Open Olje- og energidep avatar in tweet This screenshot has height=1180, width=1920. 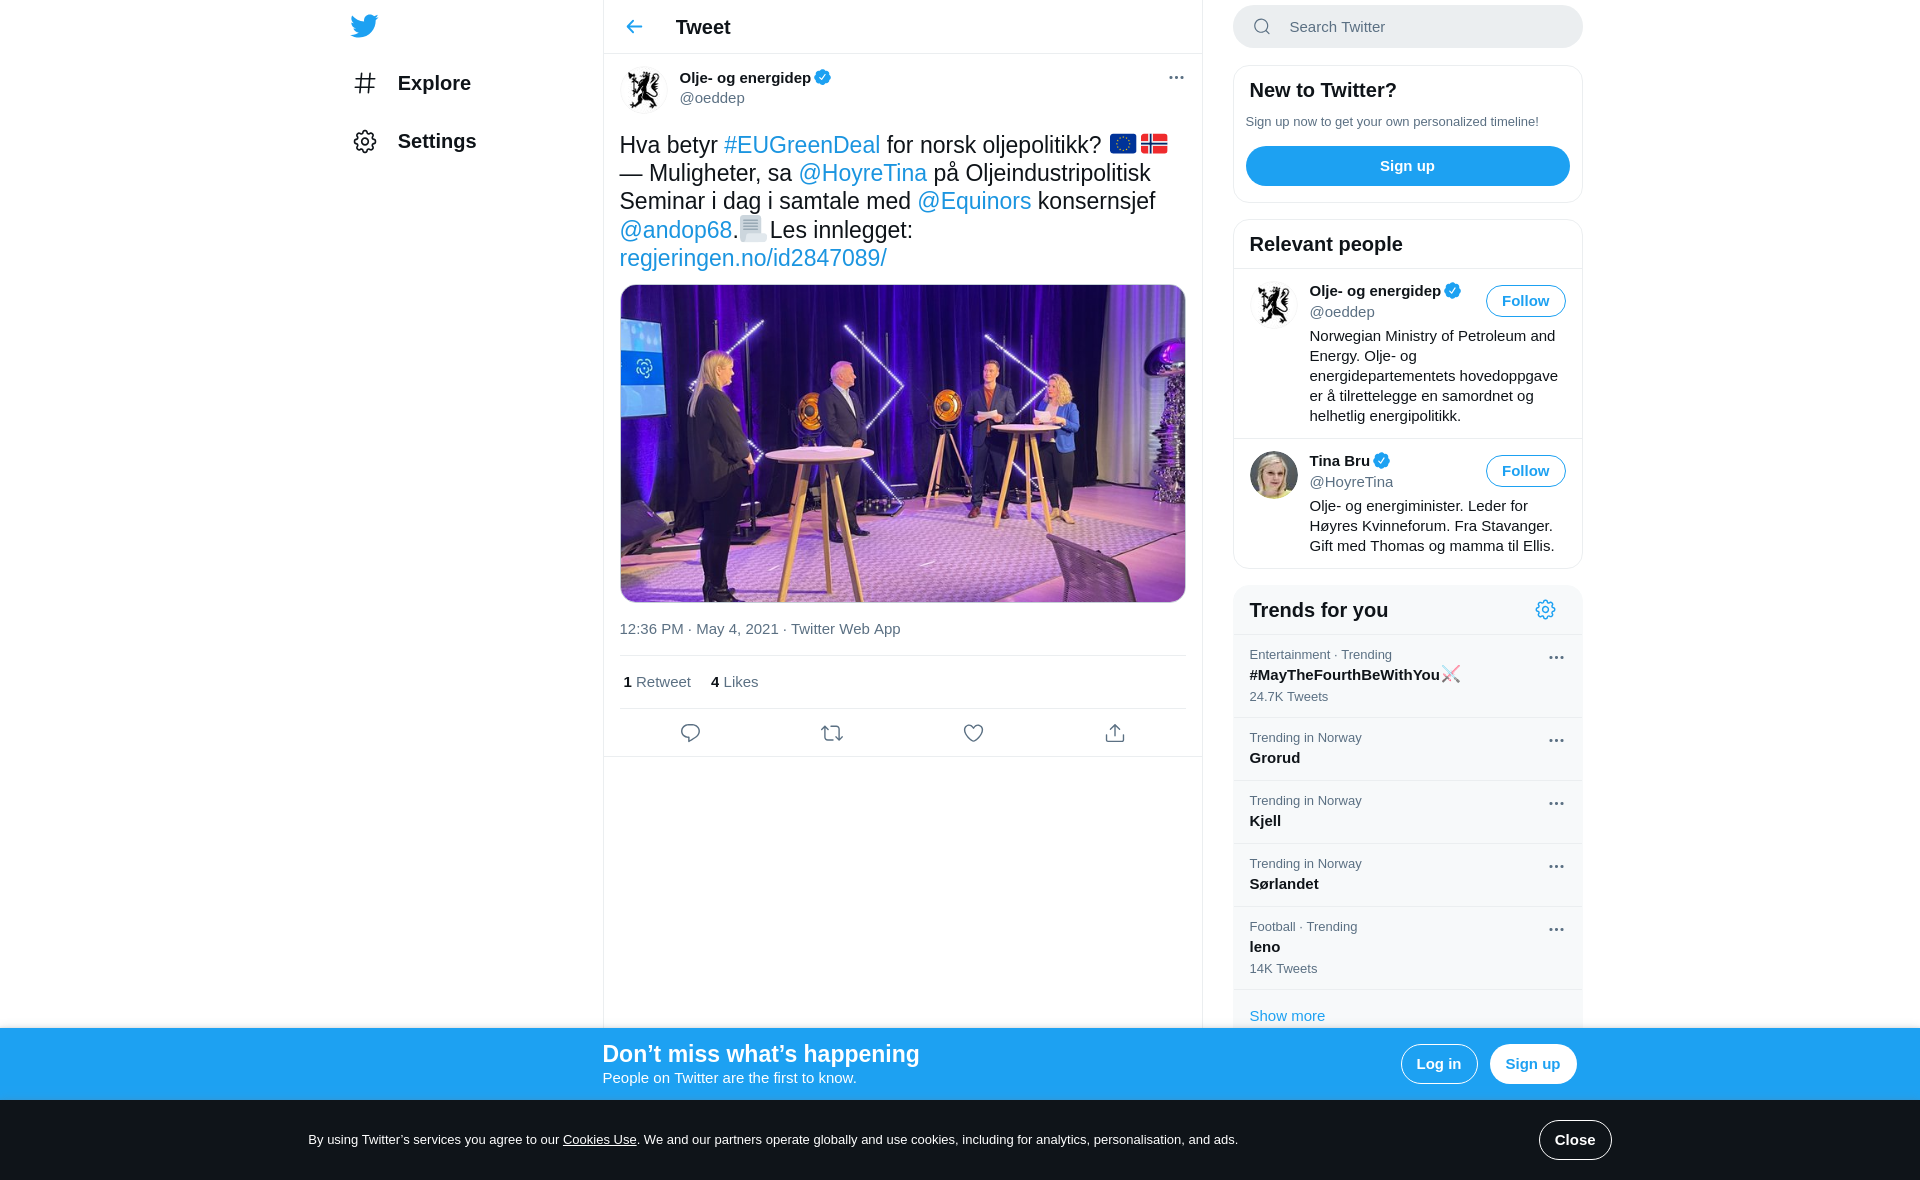(x=644, y=89)
